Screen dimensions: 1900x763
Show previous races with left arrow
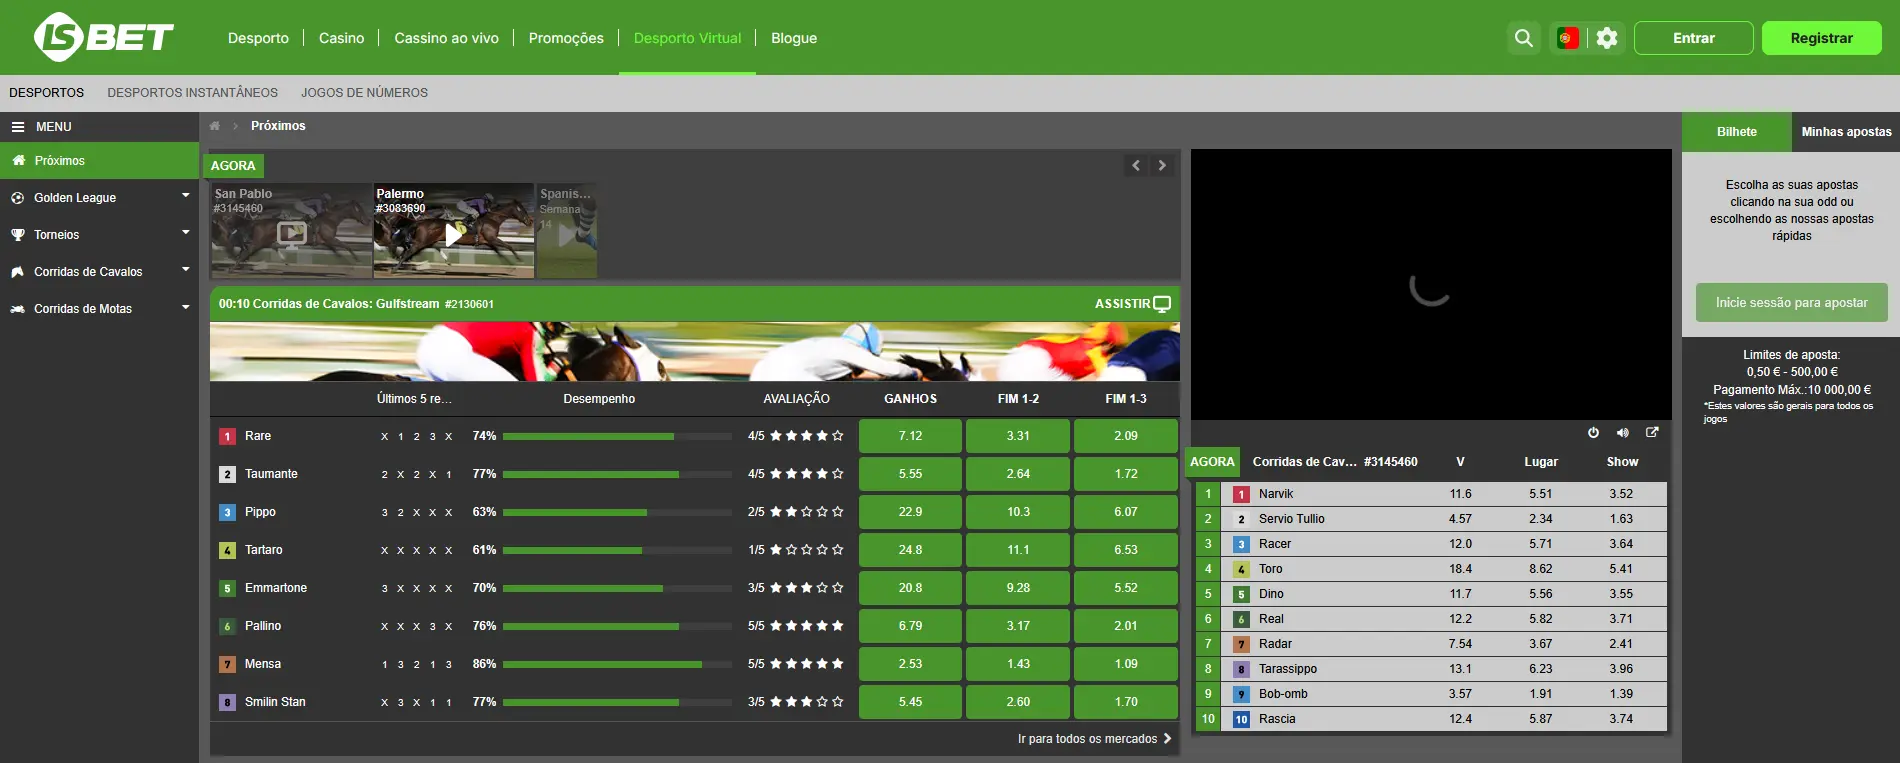tap(1136, 166)
